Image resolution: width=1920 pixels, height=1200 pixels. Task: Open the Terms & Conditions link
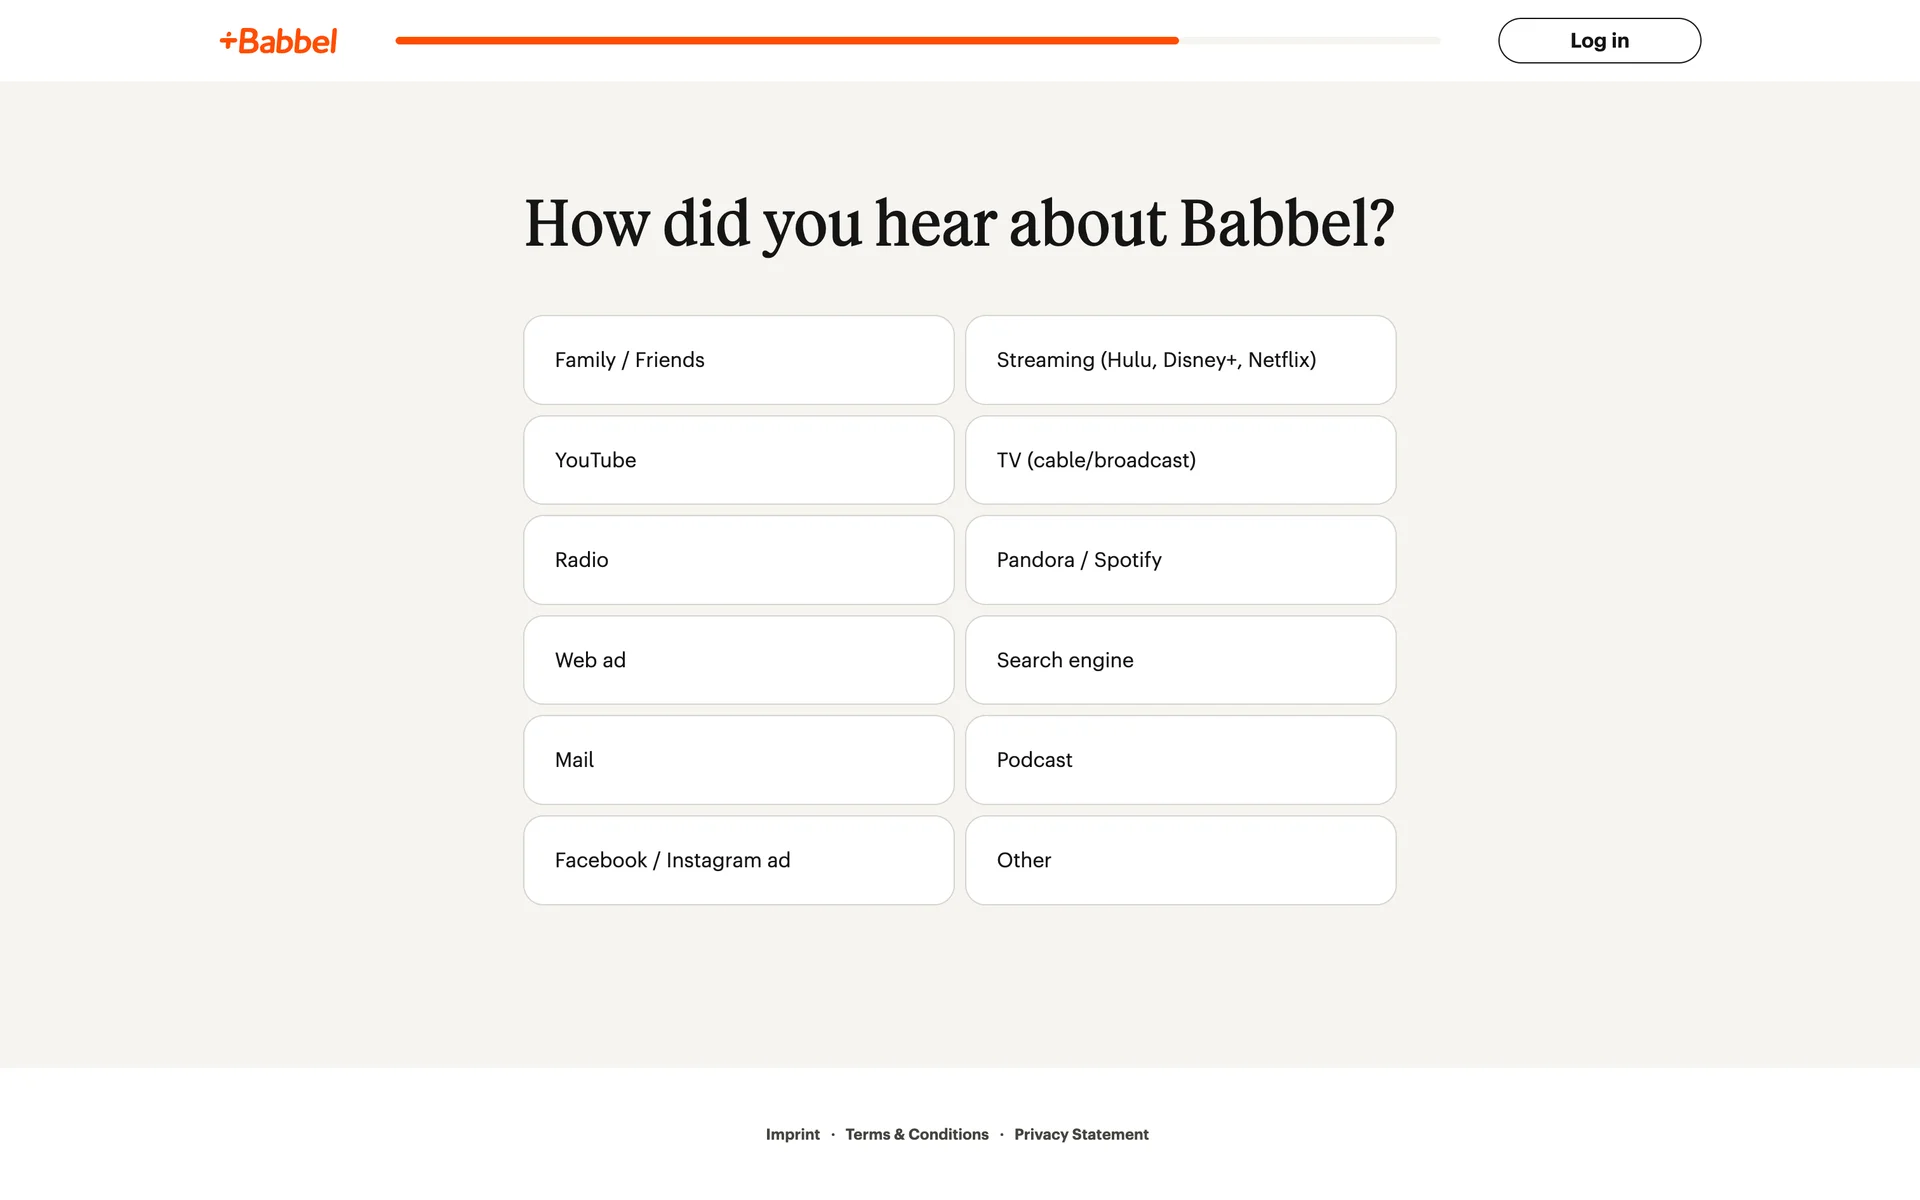[x=916, y=1134]
